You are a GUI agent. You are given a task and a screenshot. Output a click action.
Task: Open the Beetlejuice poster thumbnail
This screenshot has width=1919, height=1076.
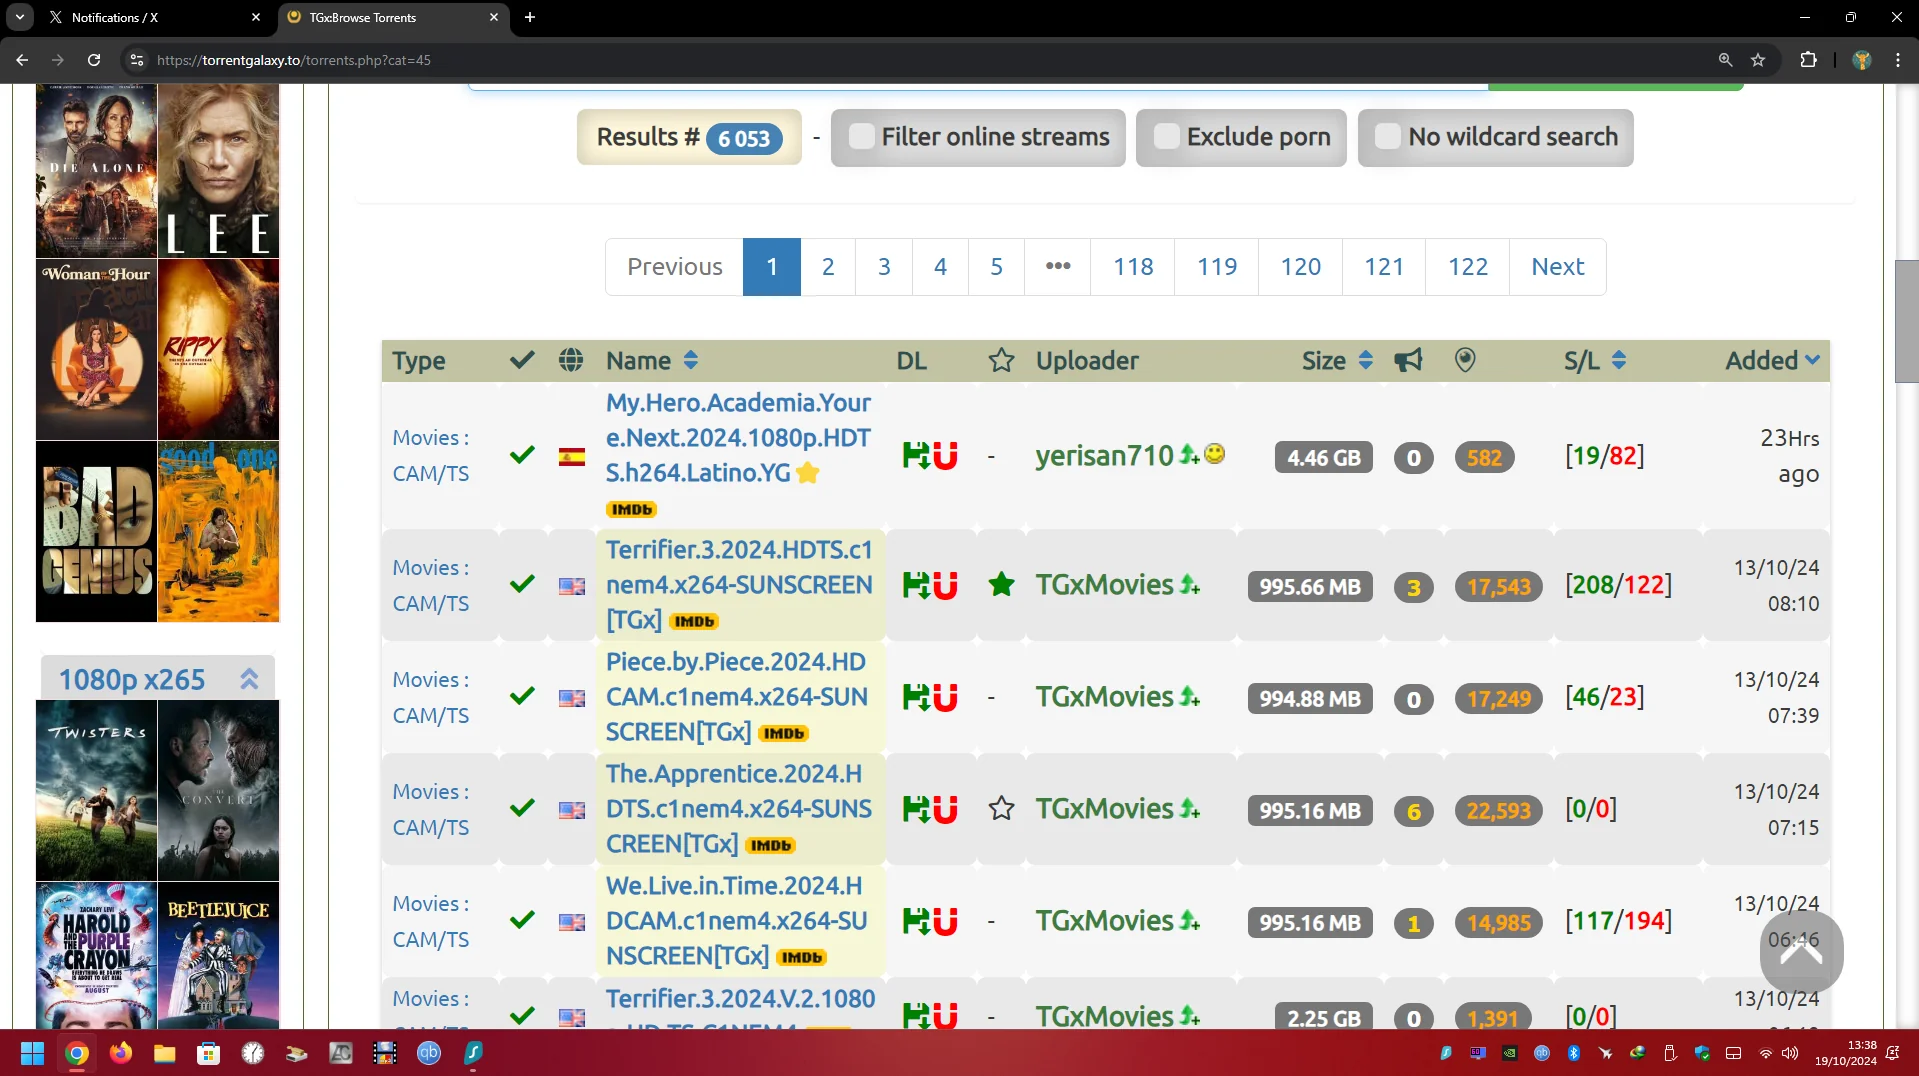click(218, 955)
